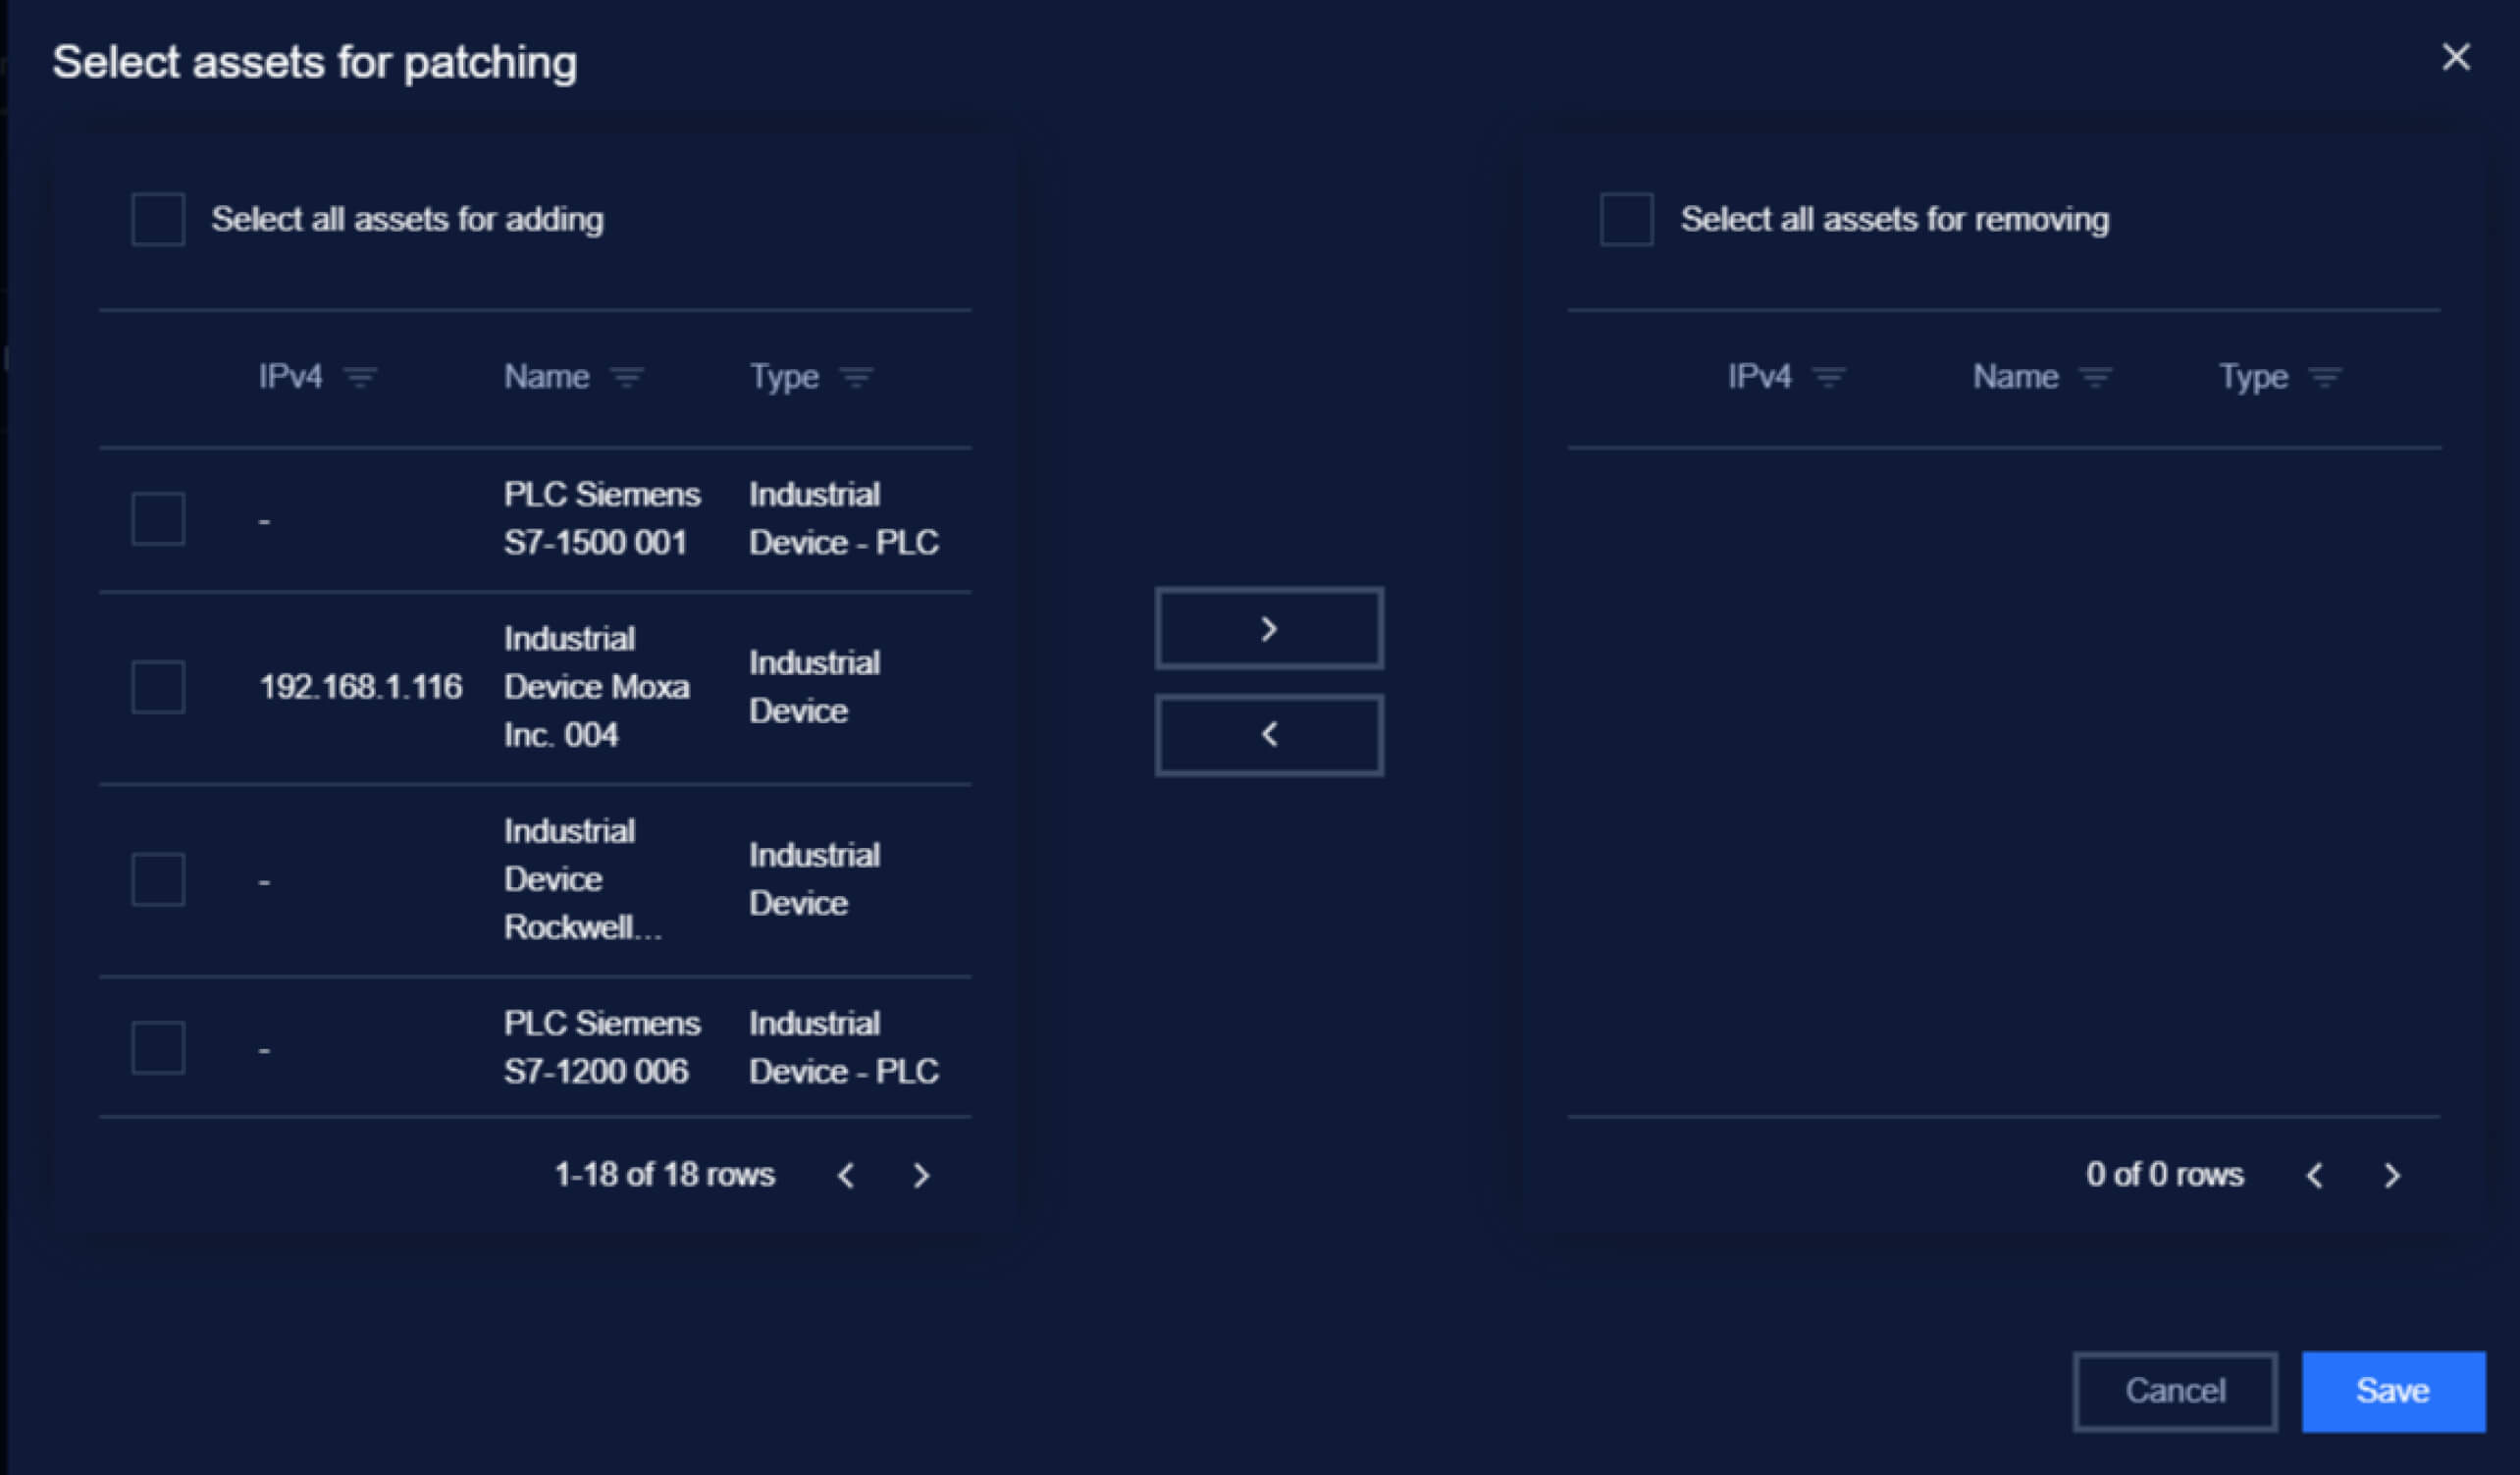
Task: Tick checkbox for PLC Siemens S7-1500 001
Action: point(158,518)
